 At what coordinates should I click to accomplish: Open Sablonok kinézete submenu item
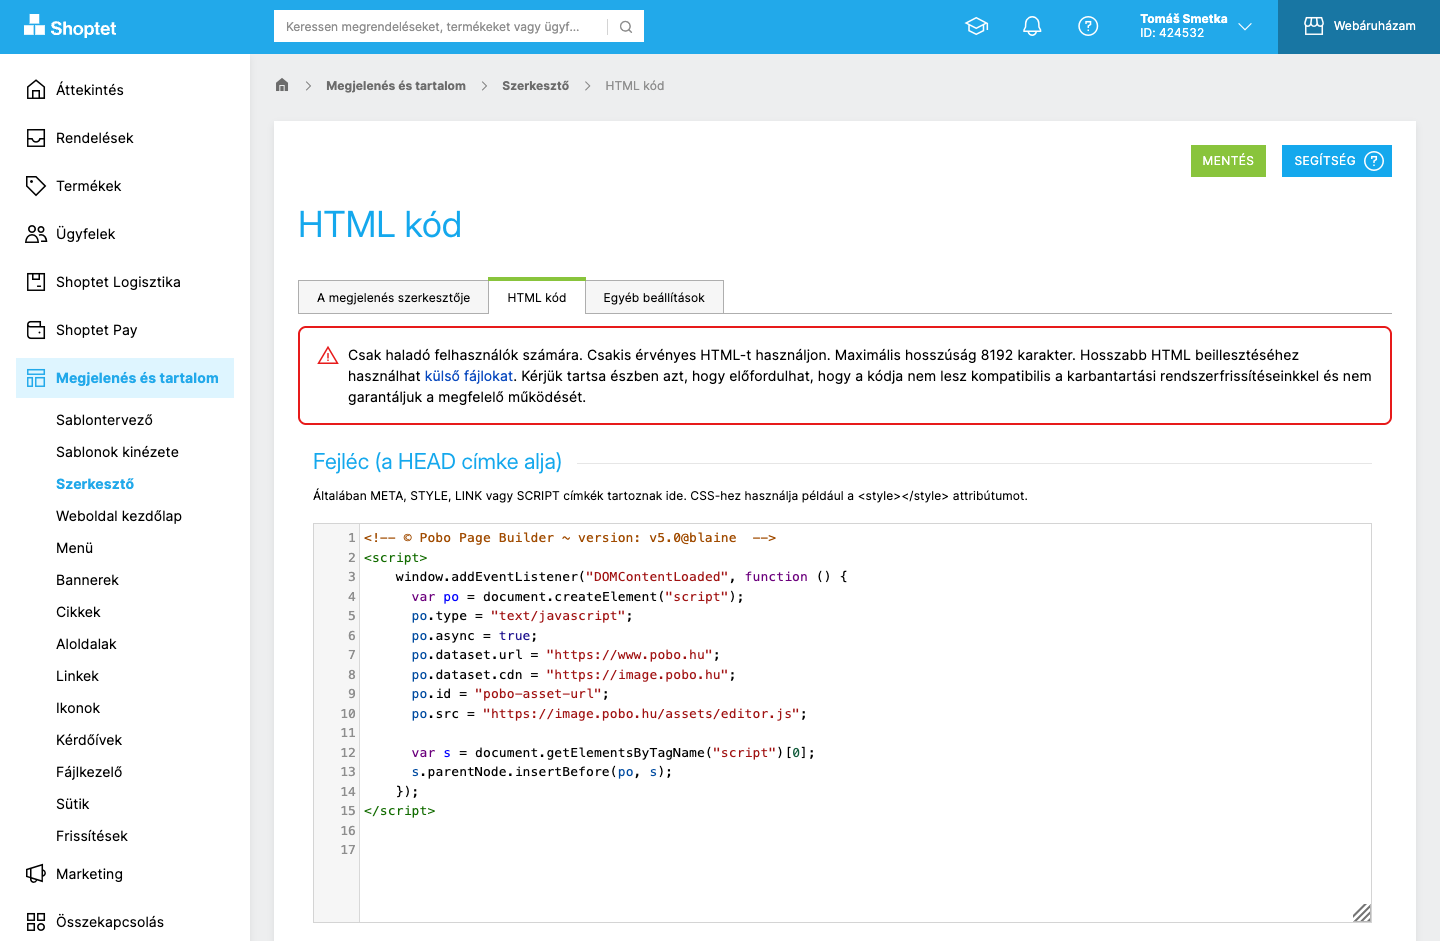click(x=117, y=452)
